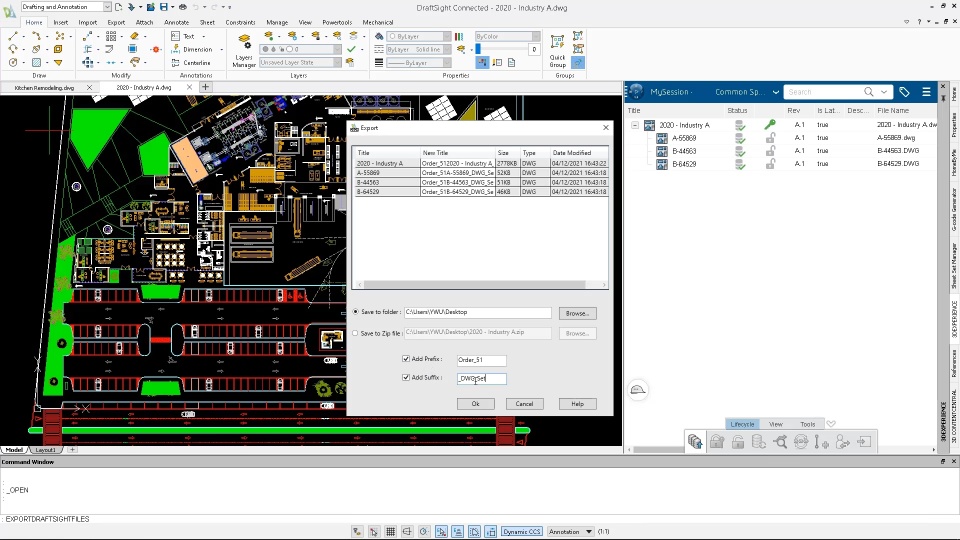Open the Layers Manager
This screenshot has width=960, height=540.
click(244, 51)
